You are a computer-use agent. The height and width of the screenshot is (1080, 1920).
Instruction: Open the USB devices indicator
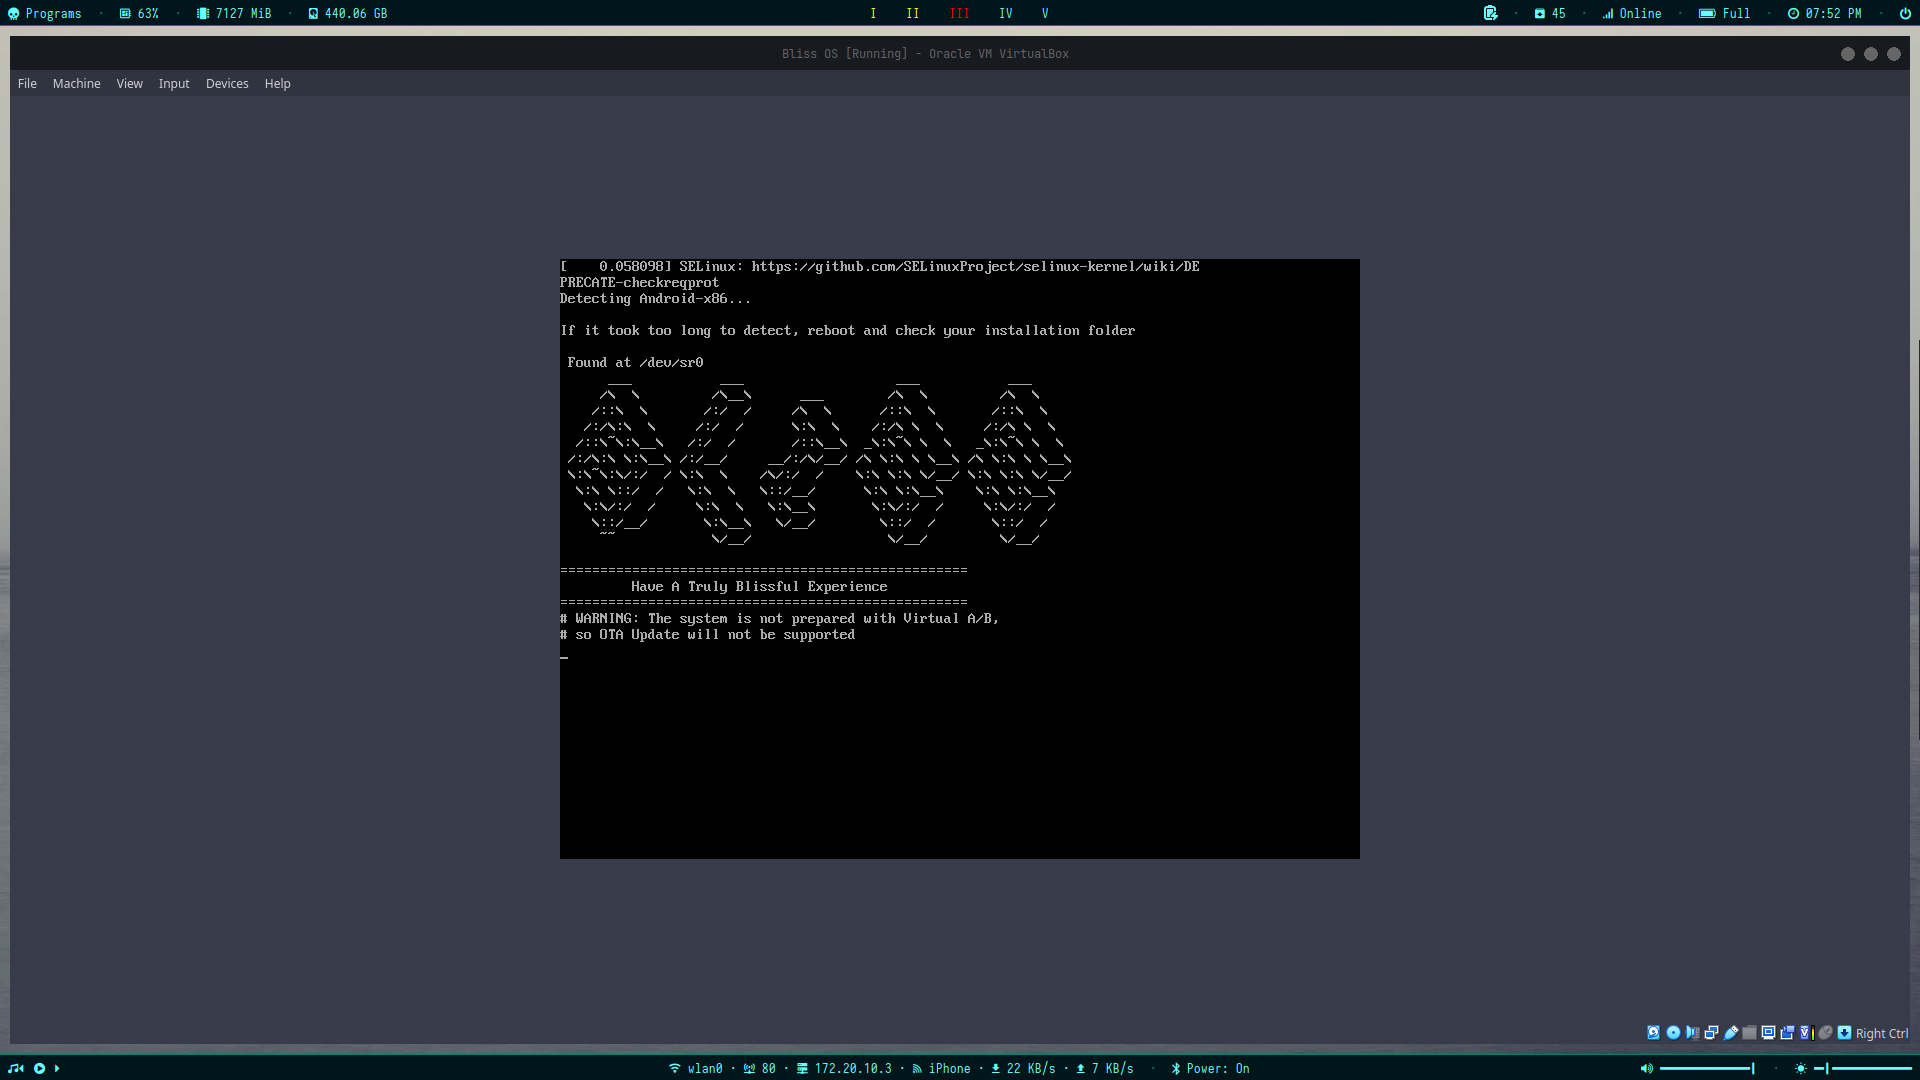(x=1731, y=1033)
